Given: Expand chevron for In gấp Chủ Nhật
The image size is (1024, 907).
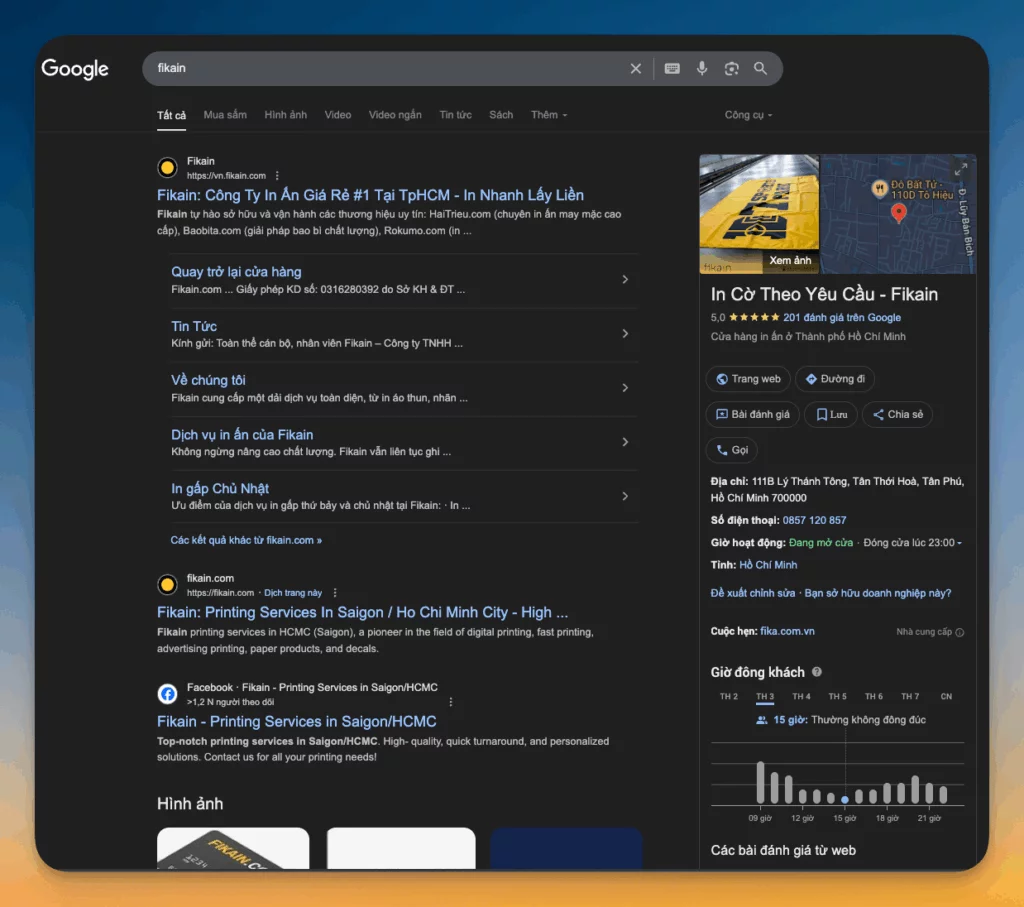Looking at the screenshot, I should [x=625, y=496].
